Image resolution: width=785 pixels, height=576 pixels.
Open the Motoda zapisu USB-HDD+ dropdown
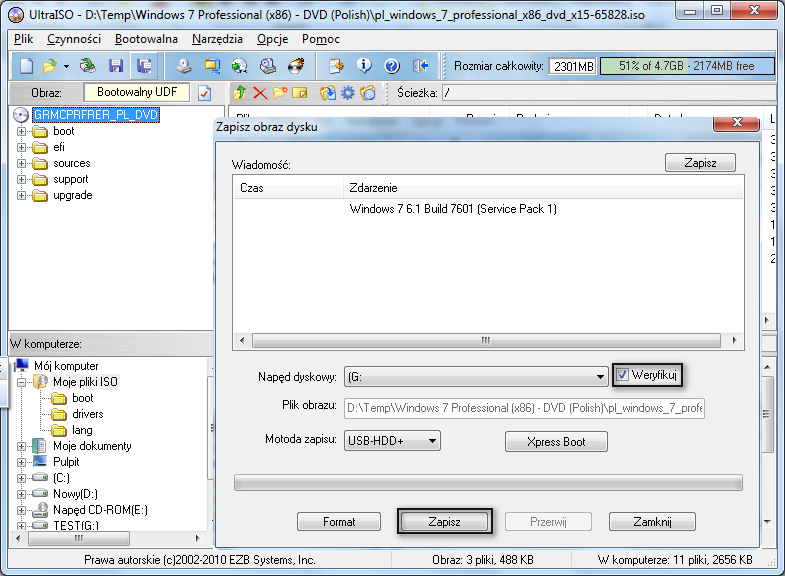432,441
